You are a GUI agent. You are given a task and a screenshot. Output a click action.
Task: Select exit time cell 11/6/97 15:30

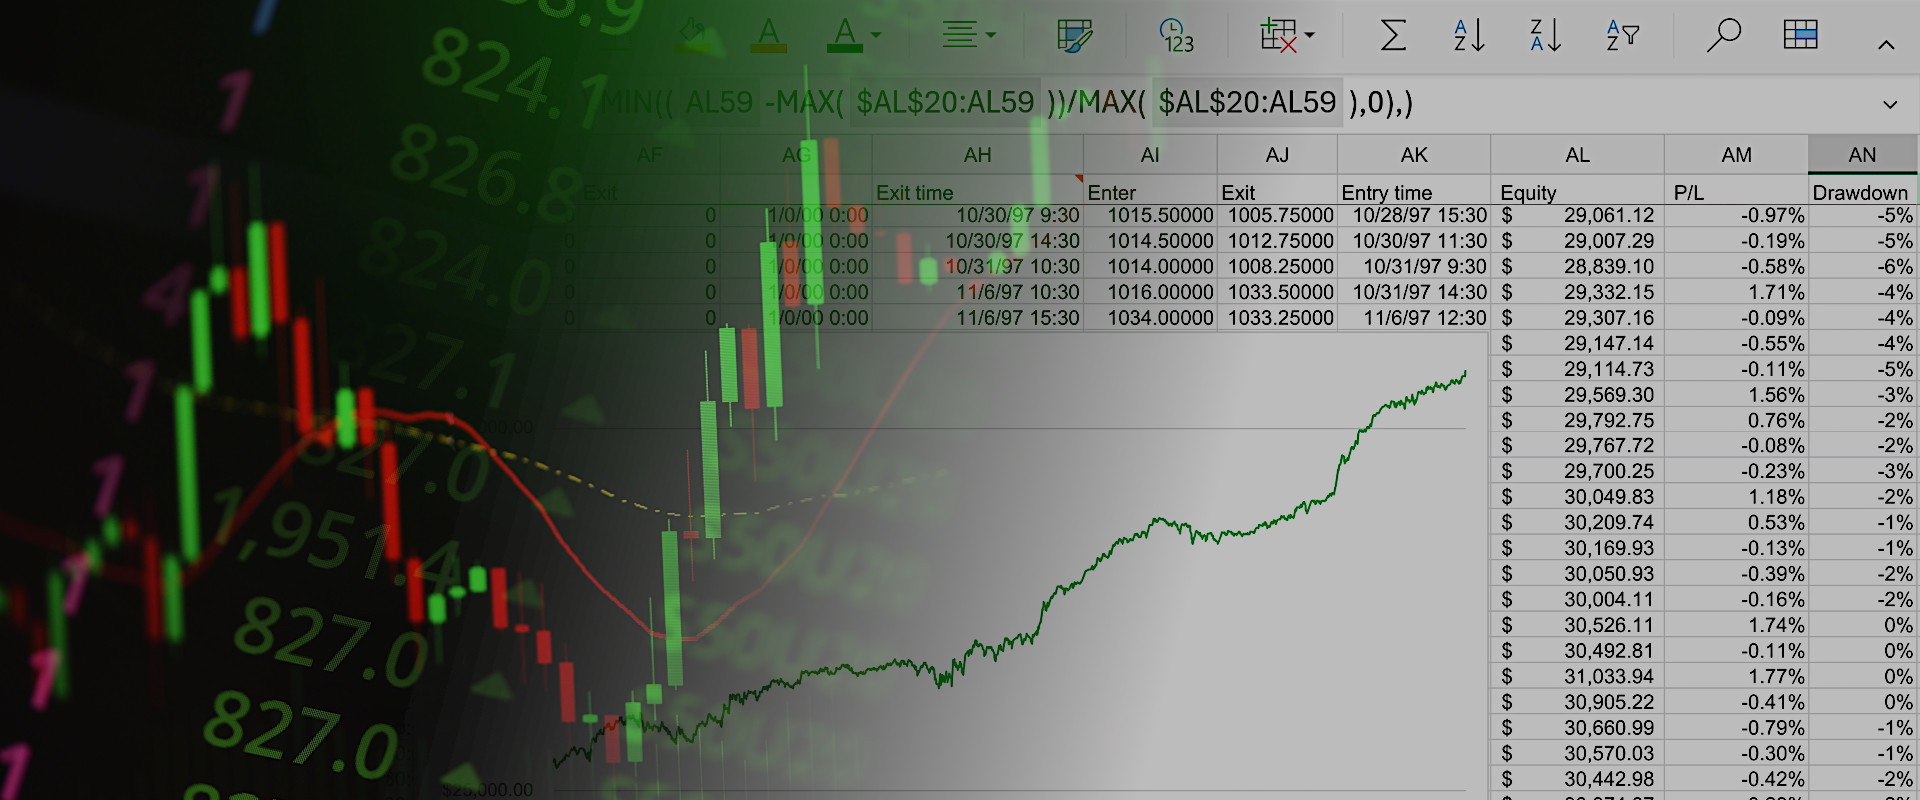pyautogui.click(x=977, y=318)
